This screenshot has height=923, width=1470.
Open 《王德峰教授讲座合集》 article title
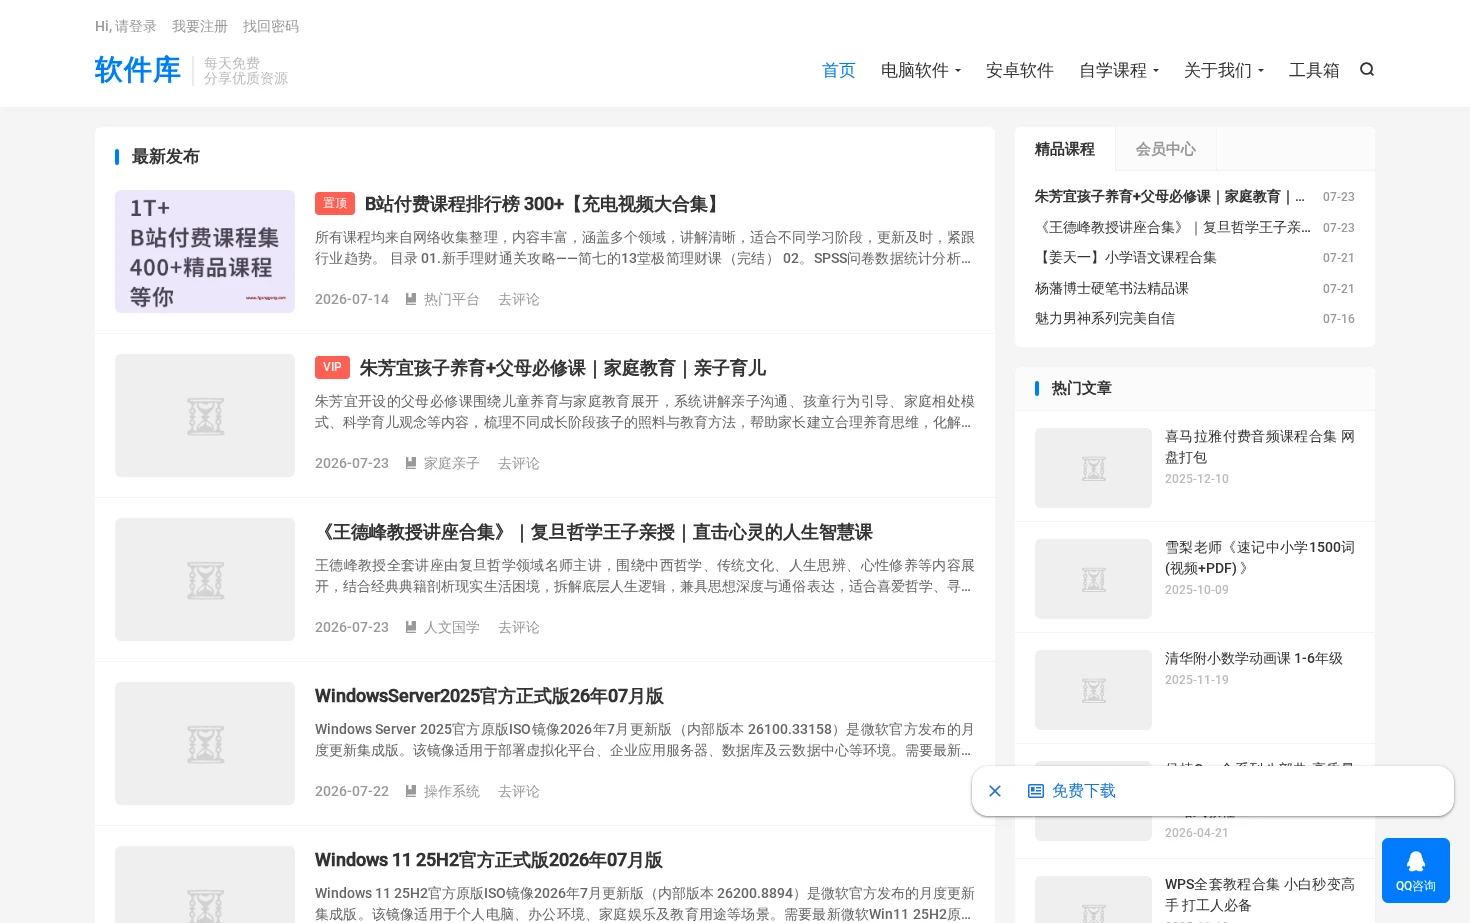click(594, 532)
